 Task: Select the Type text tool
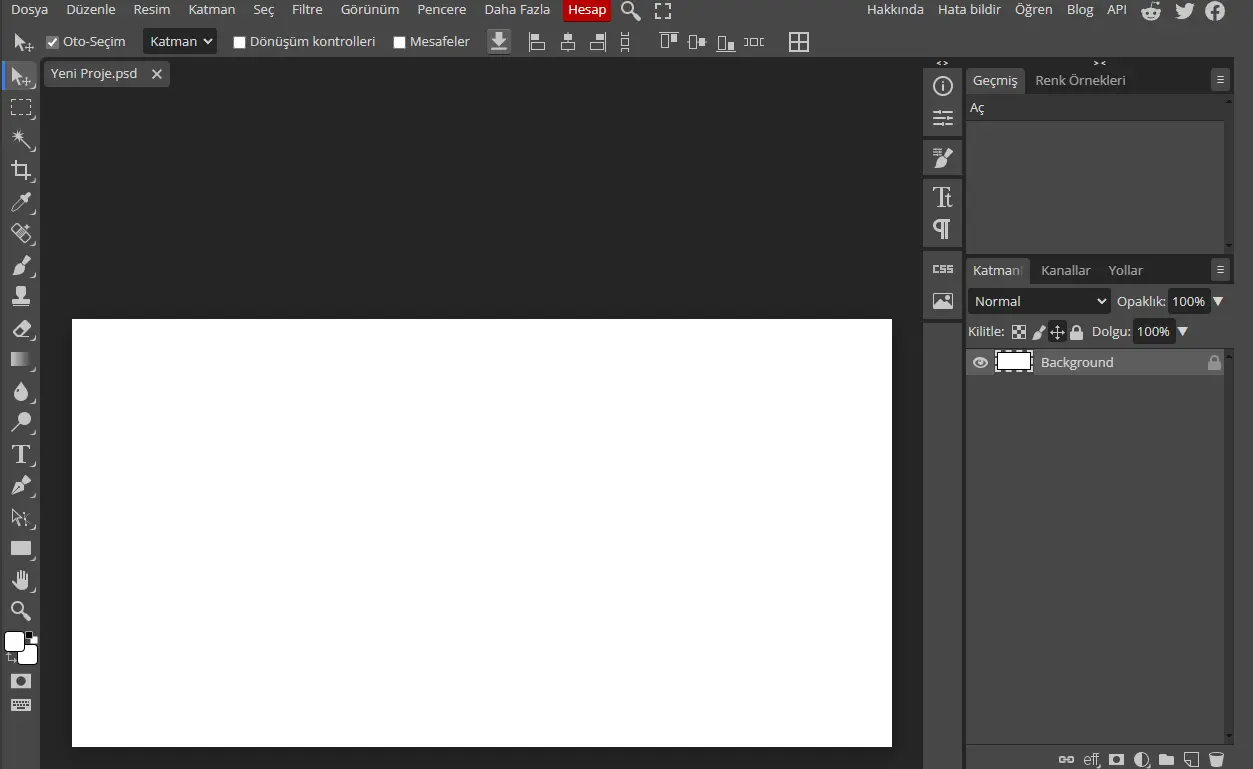(x=21, y=454)
